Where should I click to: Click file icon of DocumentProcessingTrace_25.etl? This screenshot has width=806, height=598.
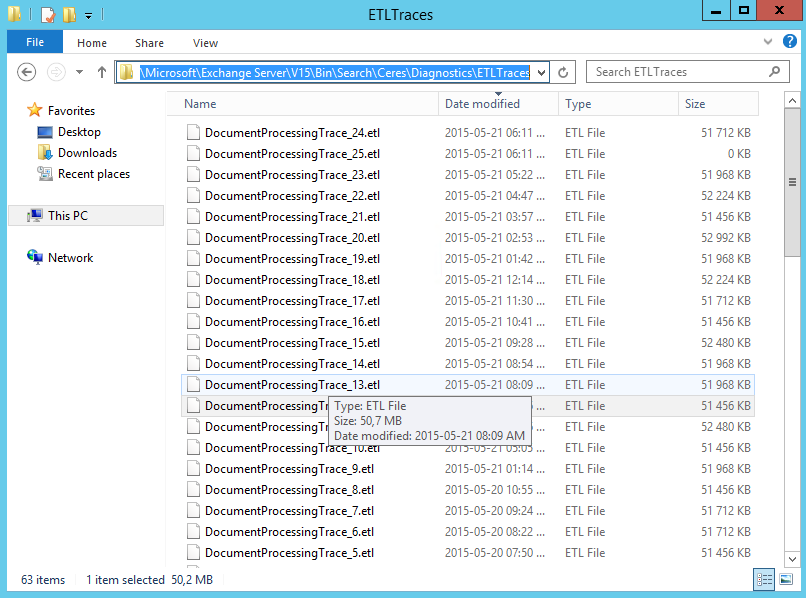[x=193, y=154]
